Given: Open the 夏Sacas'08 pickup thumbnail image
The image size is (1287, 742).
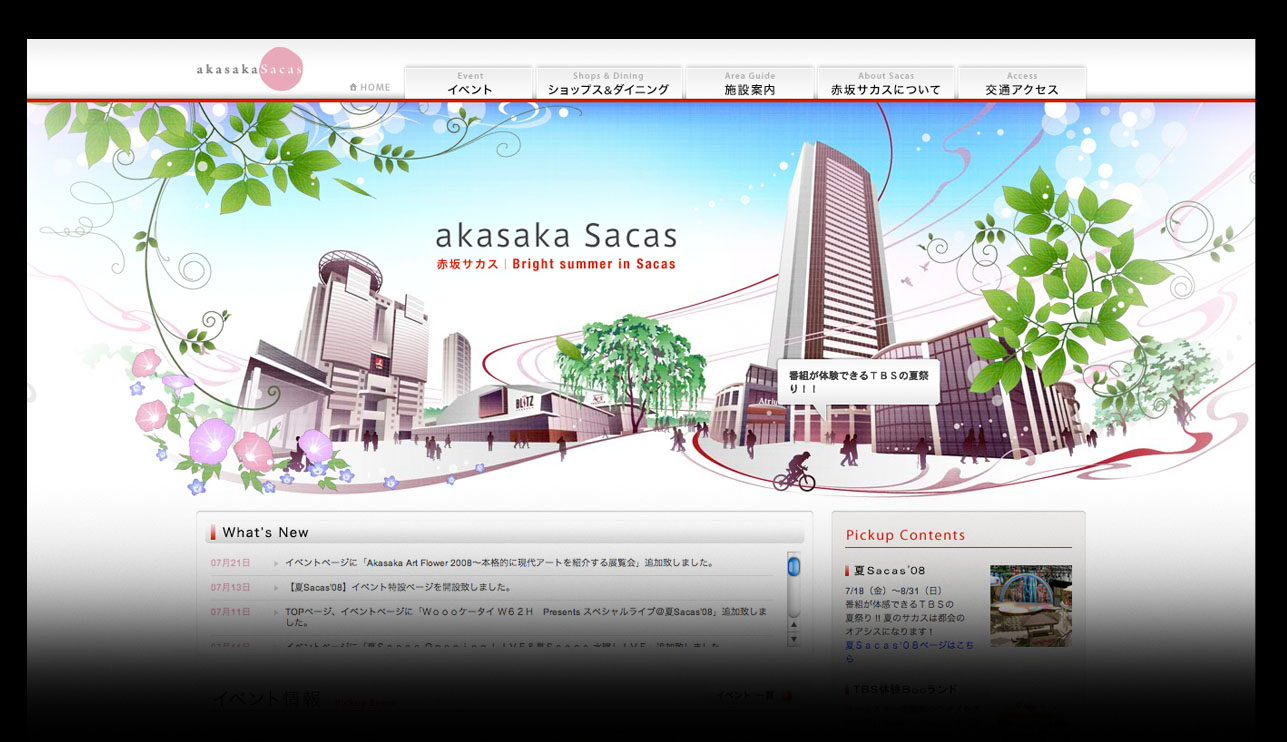Looking at the screenshot, I should coord(1030,606).
